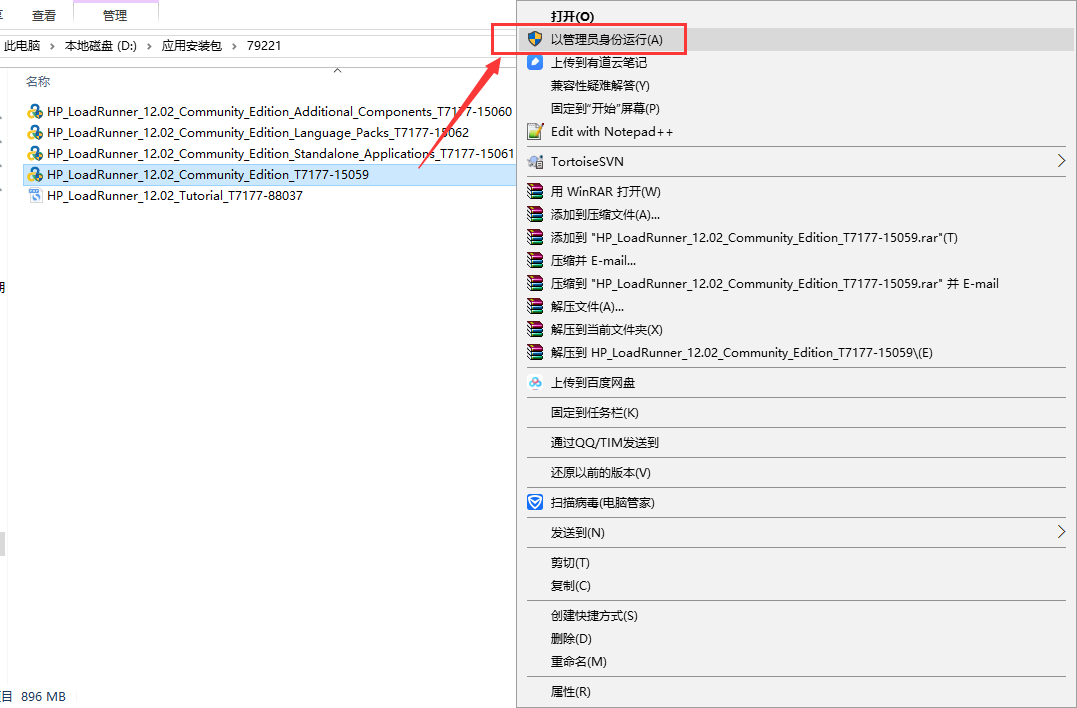Expand breadcrumb chevron after 本地磁盘 (D:)
The image size is (1077, 708).
pyautogui.click(x=149, y=46)
